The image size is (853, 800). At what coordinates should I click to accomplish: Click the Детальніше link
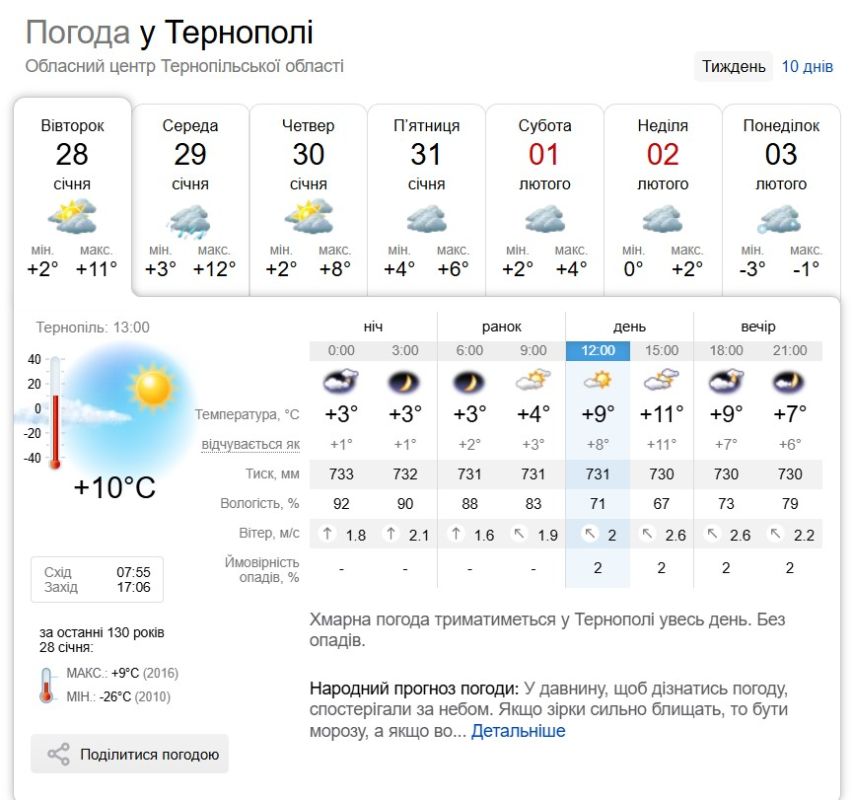(518, 730)
